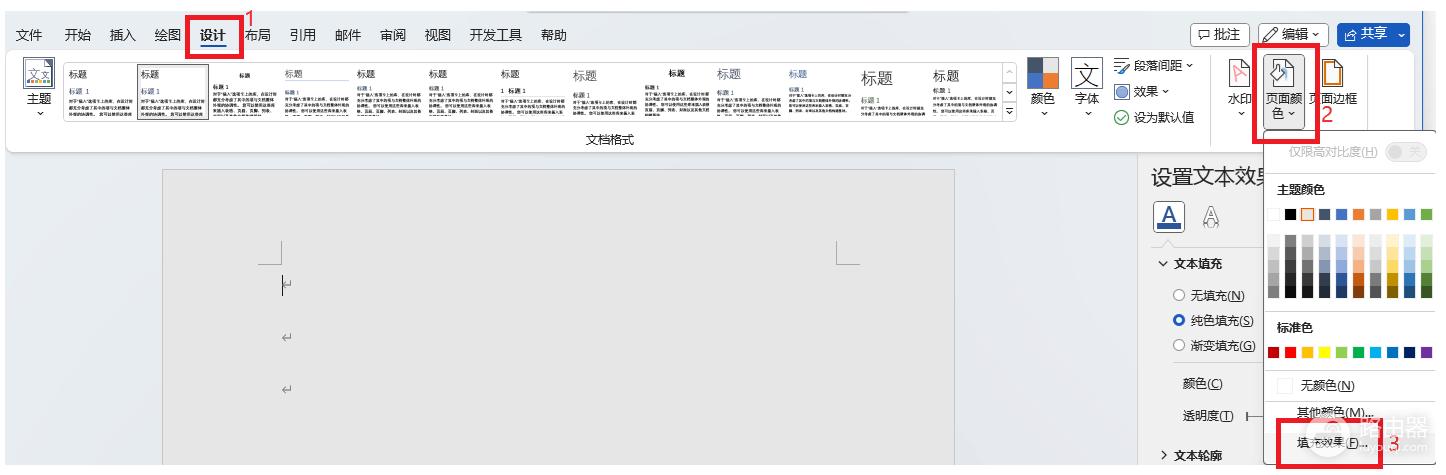Pick dark red in 标准色 row
This screenshot has width=1446, height=475.
(x=1273, y=352)
